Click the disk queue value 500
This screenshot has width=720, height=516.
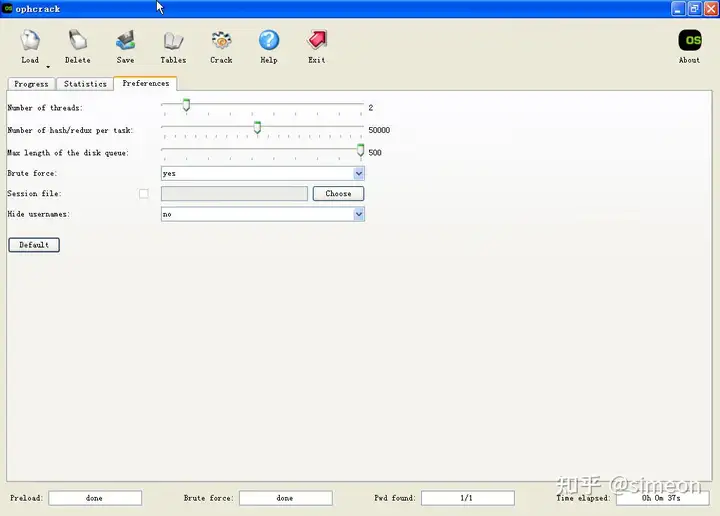coord(375,153)
